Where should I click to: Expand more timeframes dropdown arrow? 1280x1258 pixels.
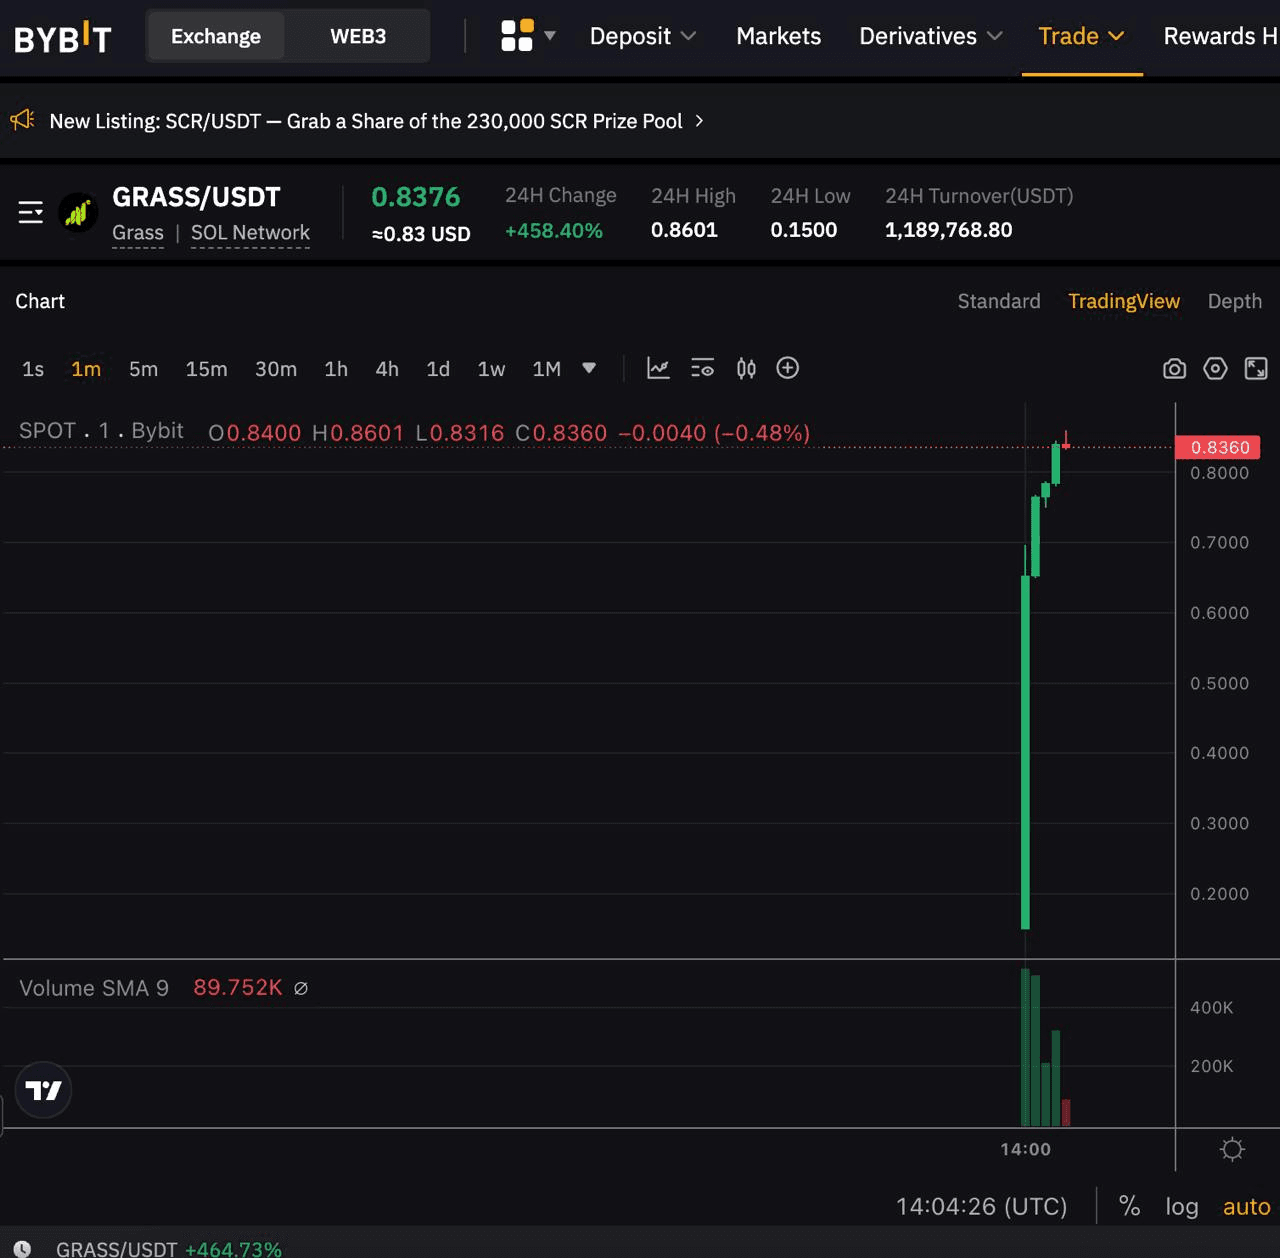pyautogui.click(x=589, y=368)
